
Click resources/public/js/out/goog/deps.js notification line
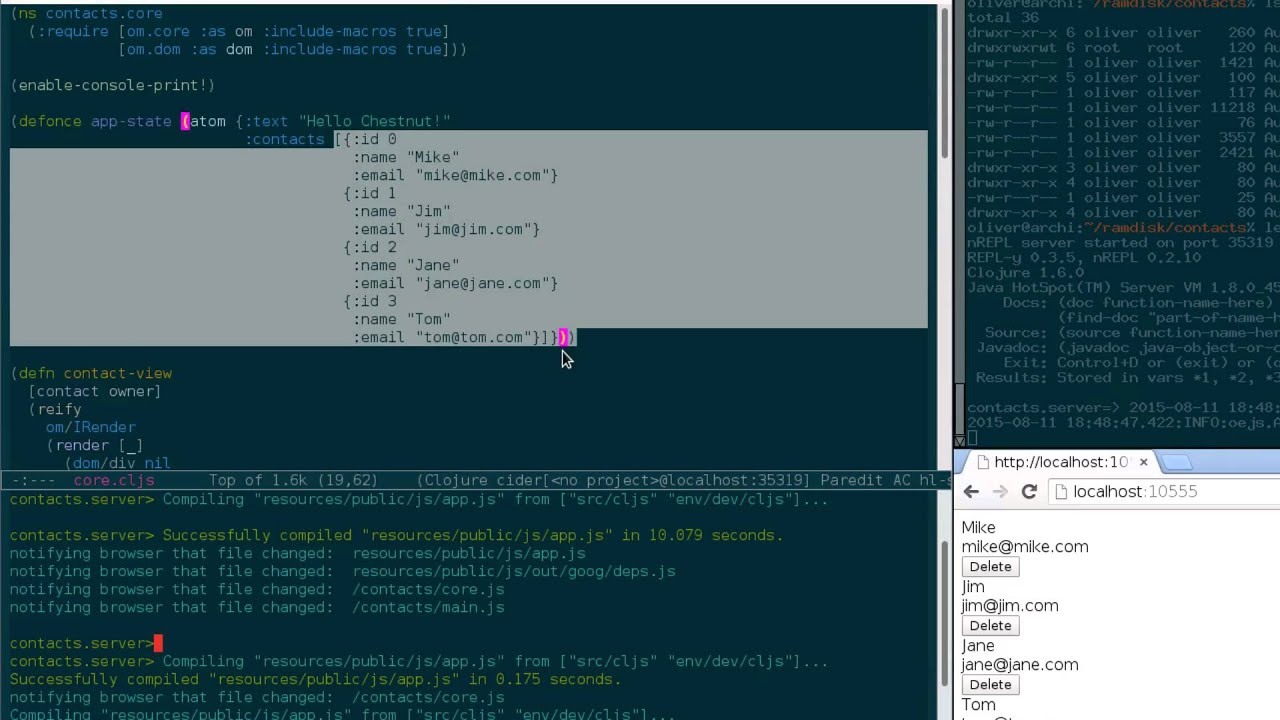click(343, 572)
